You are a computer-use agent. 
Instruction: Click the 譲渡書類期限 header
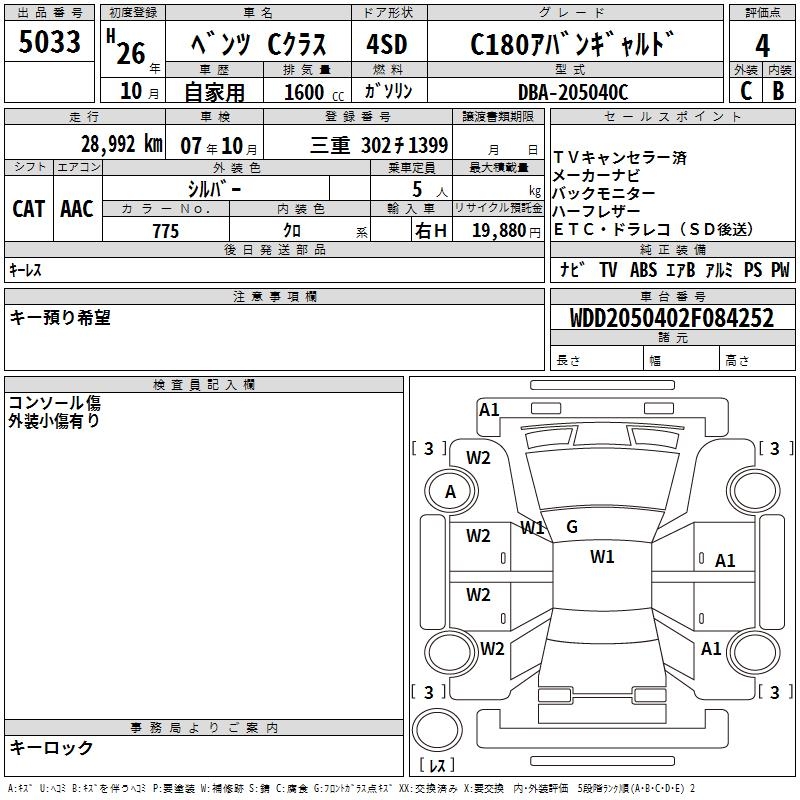click(498, 117)
